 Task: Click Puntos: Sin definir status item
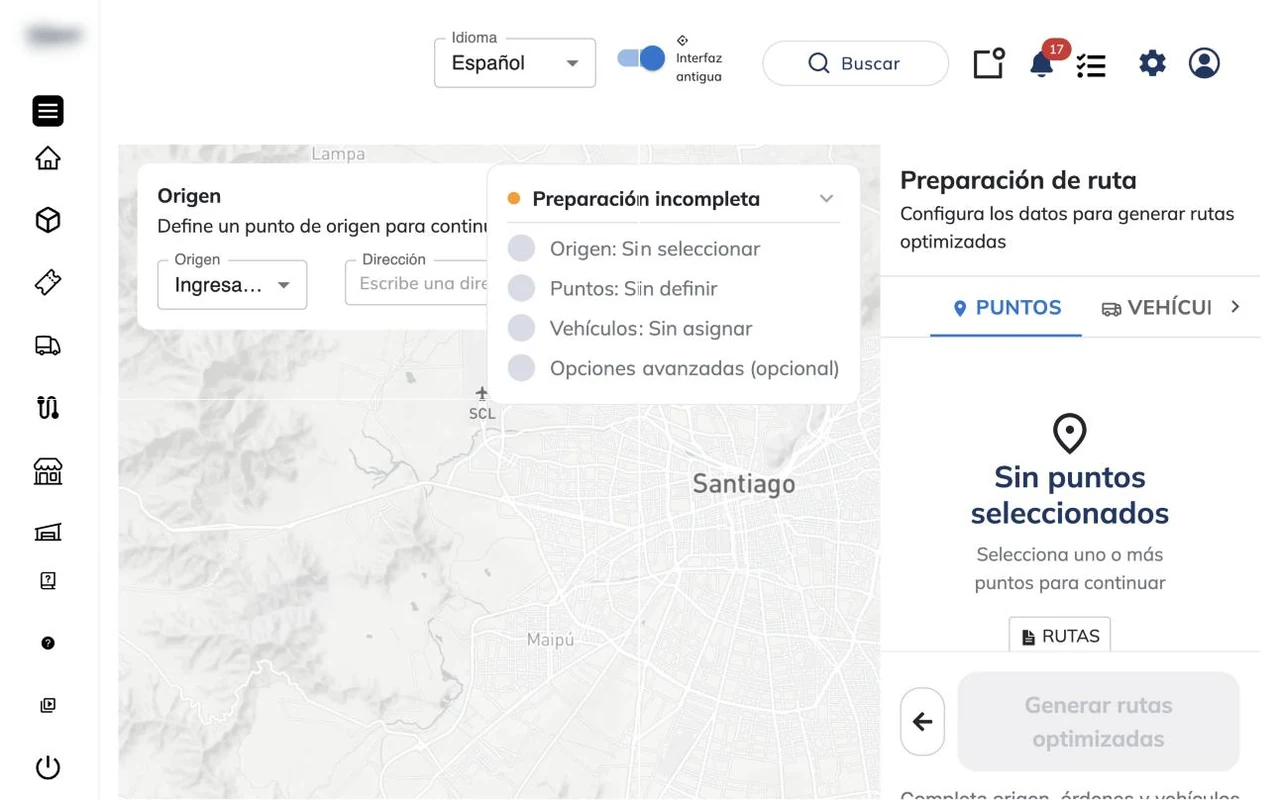(x=612, y=288)
